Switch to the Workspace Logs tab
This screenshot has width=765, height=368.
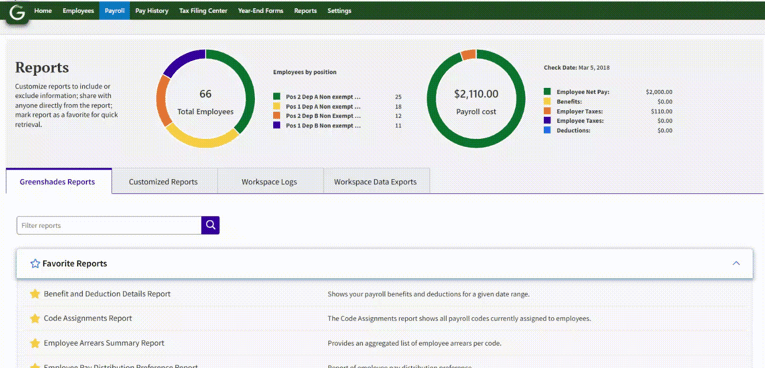tap(269, 182)
